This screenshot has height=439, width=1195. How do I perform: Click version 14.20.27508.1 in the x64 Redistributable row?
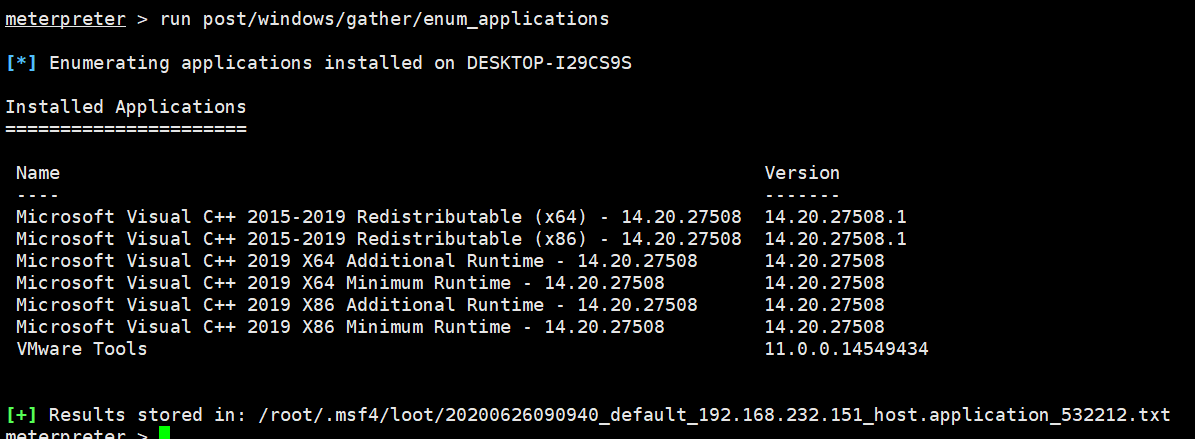(835, 217)
